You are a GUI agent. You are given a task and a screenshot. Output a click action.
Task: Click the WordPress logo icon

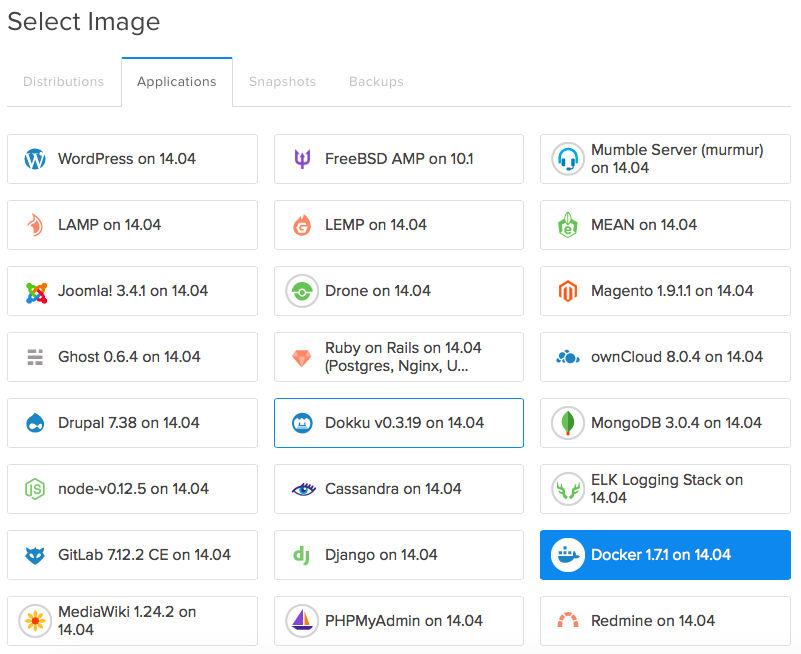35,159
